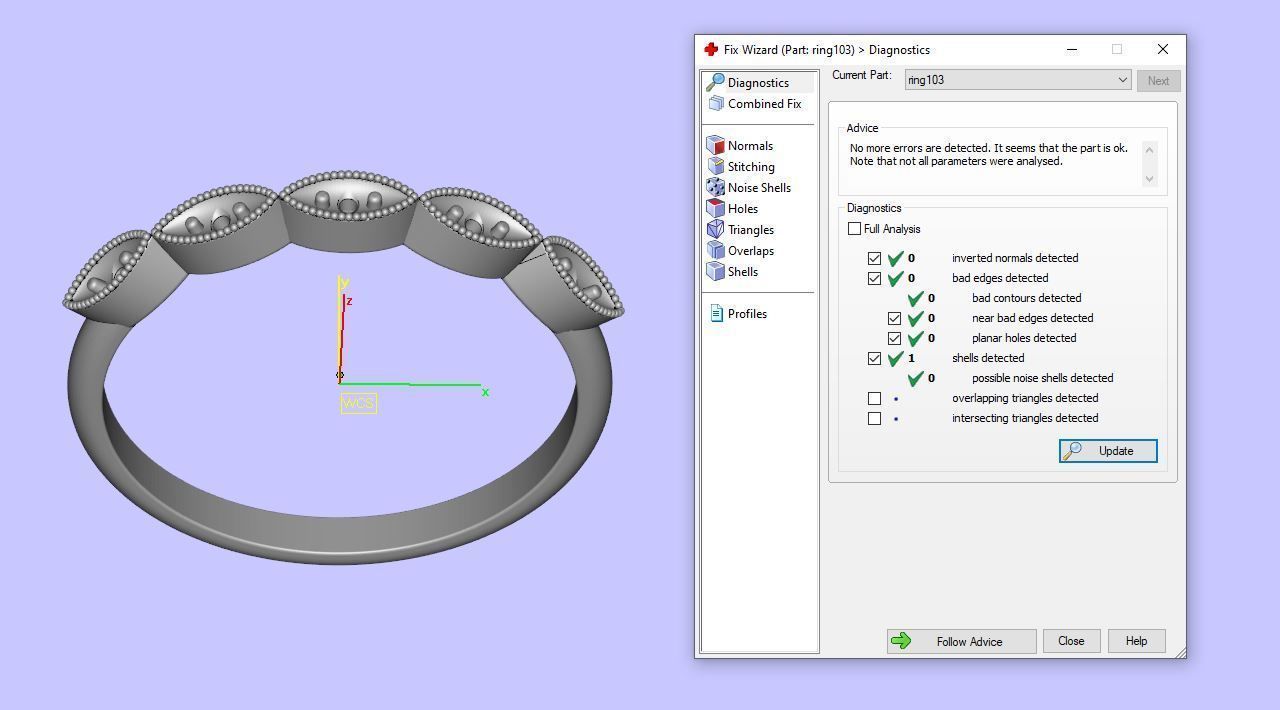This screenshot has height=710, width=1280.
Task: Select the Triangles tool icon
Action: click(x=715, y=230)
